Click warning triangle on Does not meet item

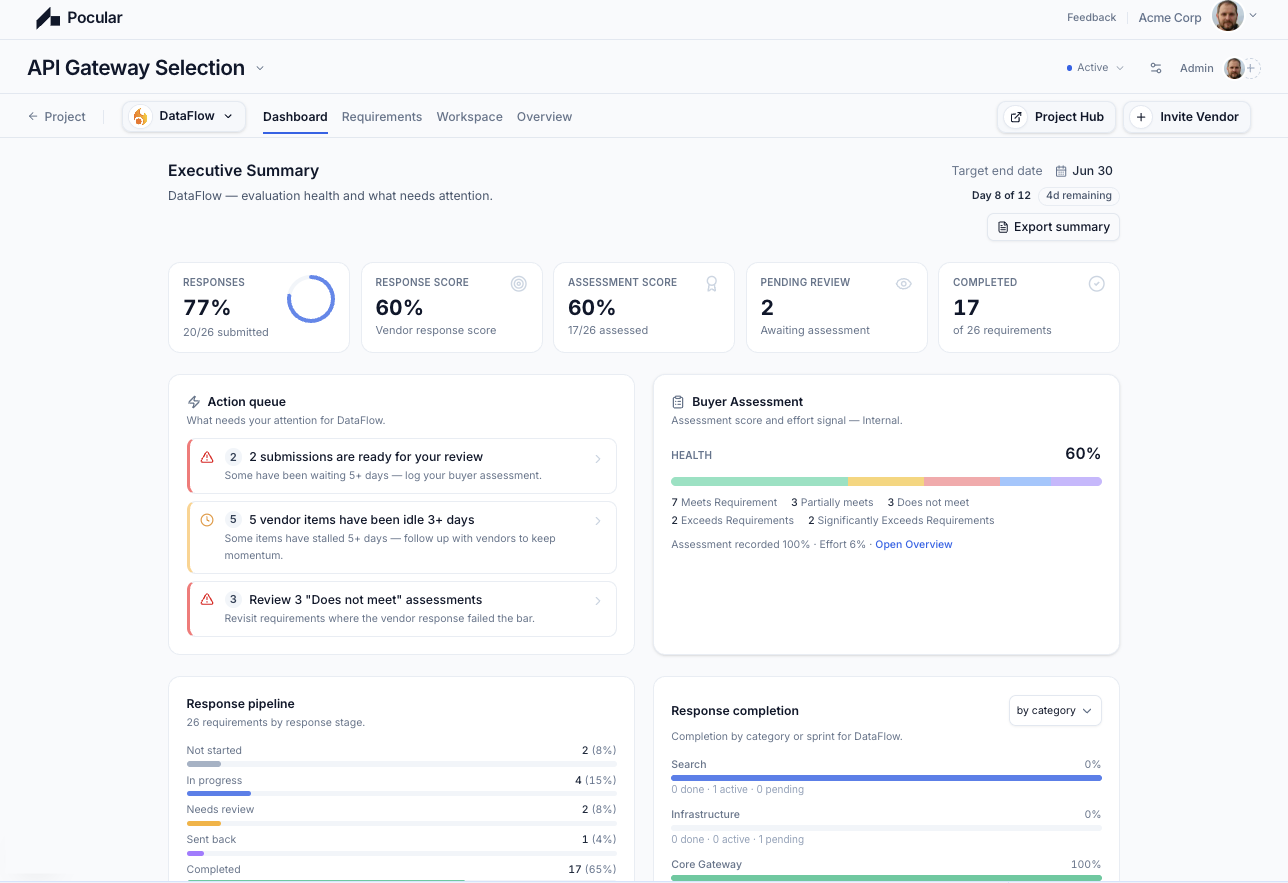(x=207, y=600)
